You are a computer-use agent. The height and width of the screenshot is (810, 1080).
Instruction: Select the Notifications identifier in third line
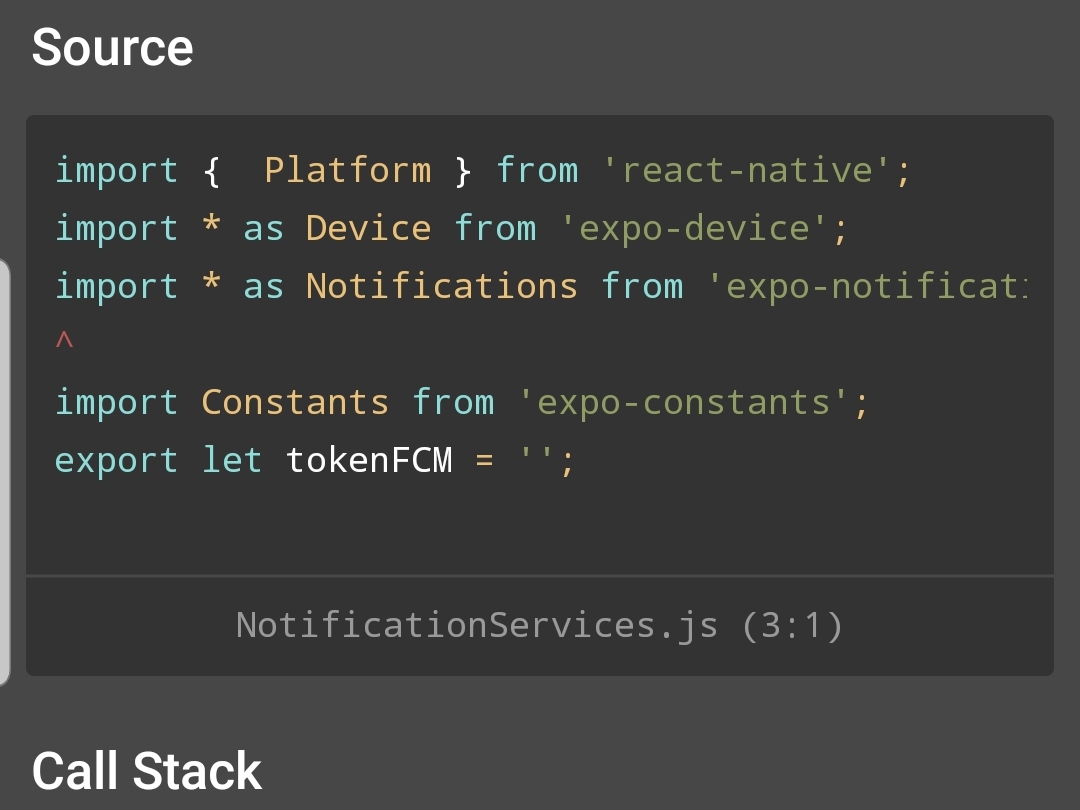tap(441, 286)
